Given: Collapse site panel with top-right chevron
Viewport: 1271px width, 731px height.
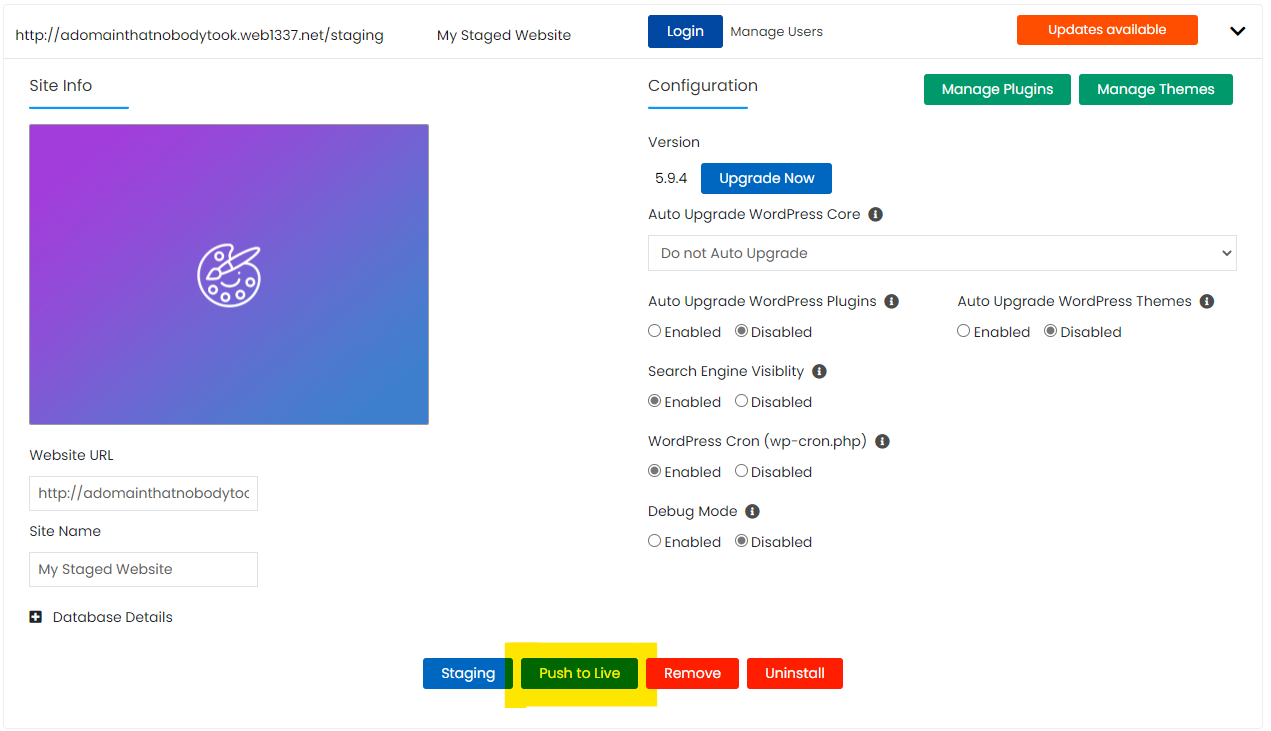Looking at the screenshot, I should point(1237,31).
